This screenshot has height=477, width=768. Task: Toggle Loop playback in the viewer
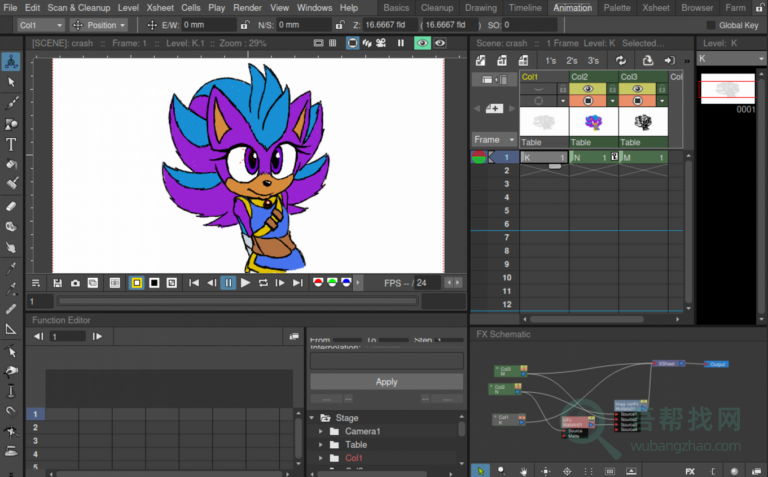tap(263, 283)
